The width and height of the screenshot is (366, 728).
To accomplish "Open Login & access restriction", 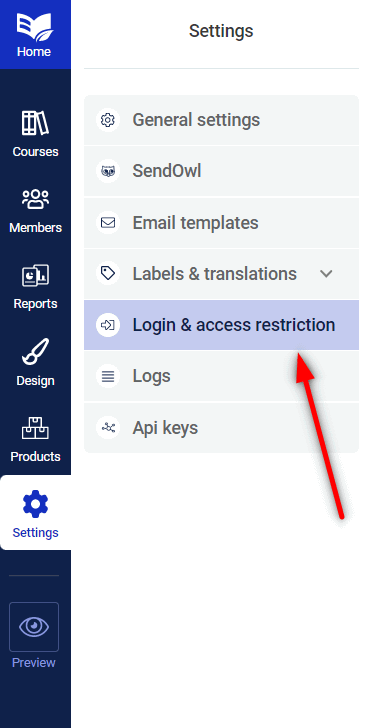I will [222, 325].
